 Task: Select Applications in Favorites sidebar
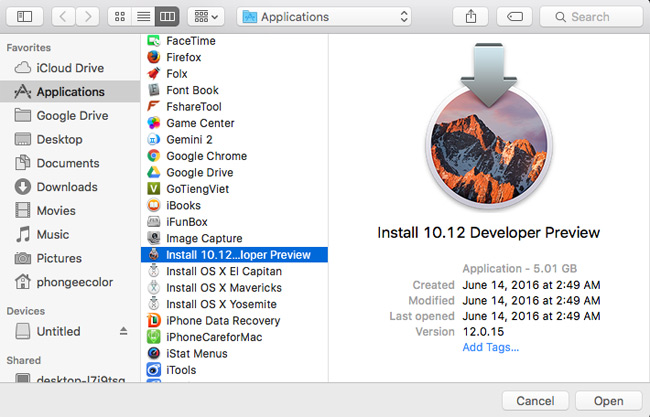pos(70,92)
